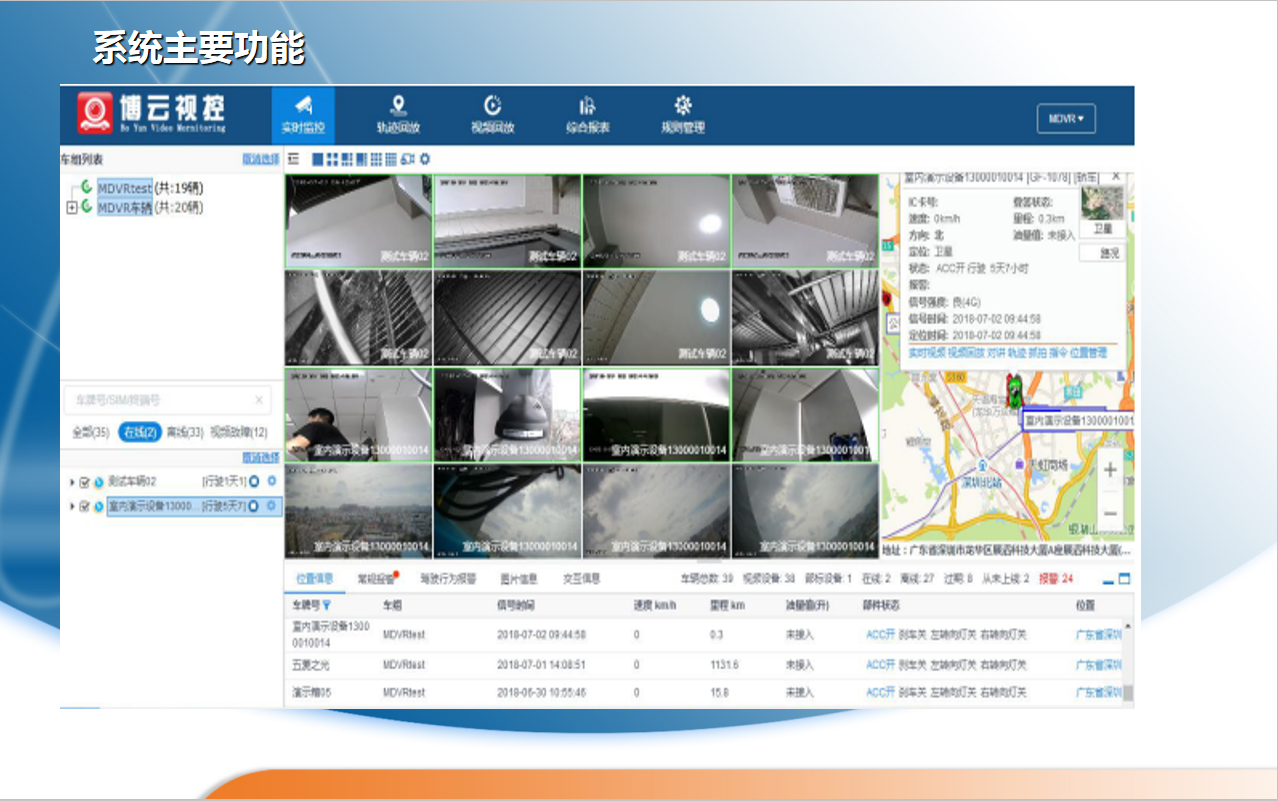Click 取消选择 above the vehicle list
The width and height of the screenshot is (1278, 801).
click(x=260, y=458)
